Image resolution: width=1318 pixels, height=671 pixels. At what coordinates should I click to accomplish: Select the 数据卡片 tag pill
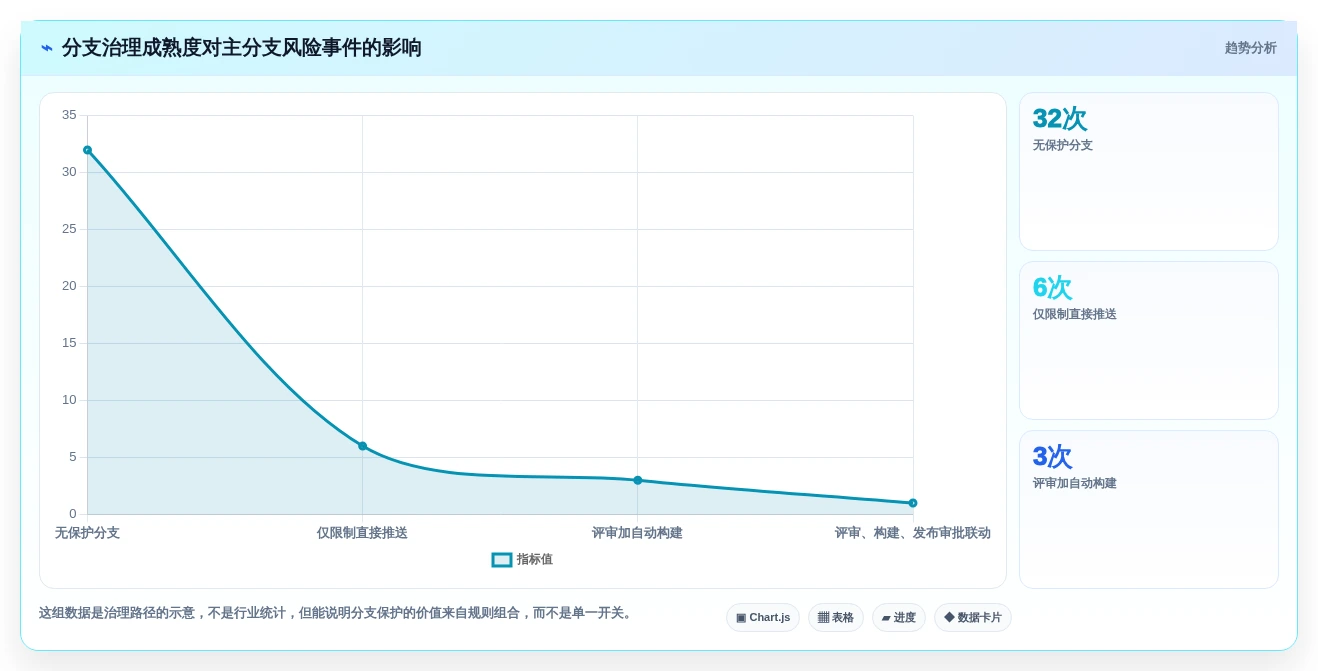coord(973,617)
